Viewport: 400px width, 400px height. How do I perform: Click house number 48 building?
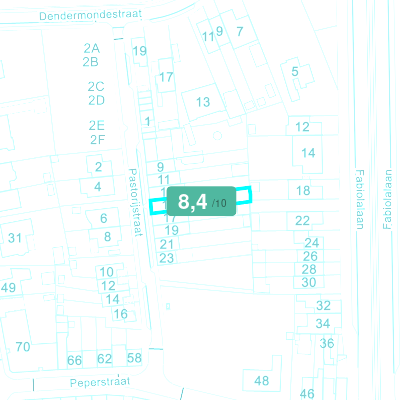[x=261, y=380]
